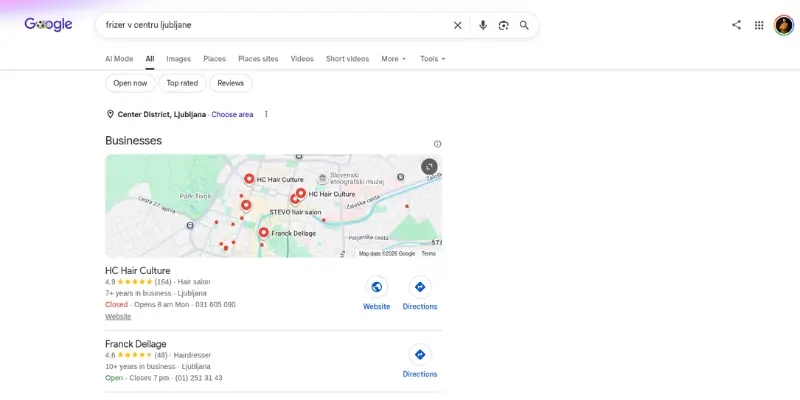Screen dimensions: 800x400
Task: Click the underlined Website link under HC Hair Culture
Action: pos(118,316)
